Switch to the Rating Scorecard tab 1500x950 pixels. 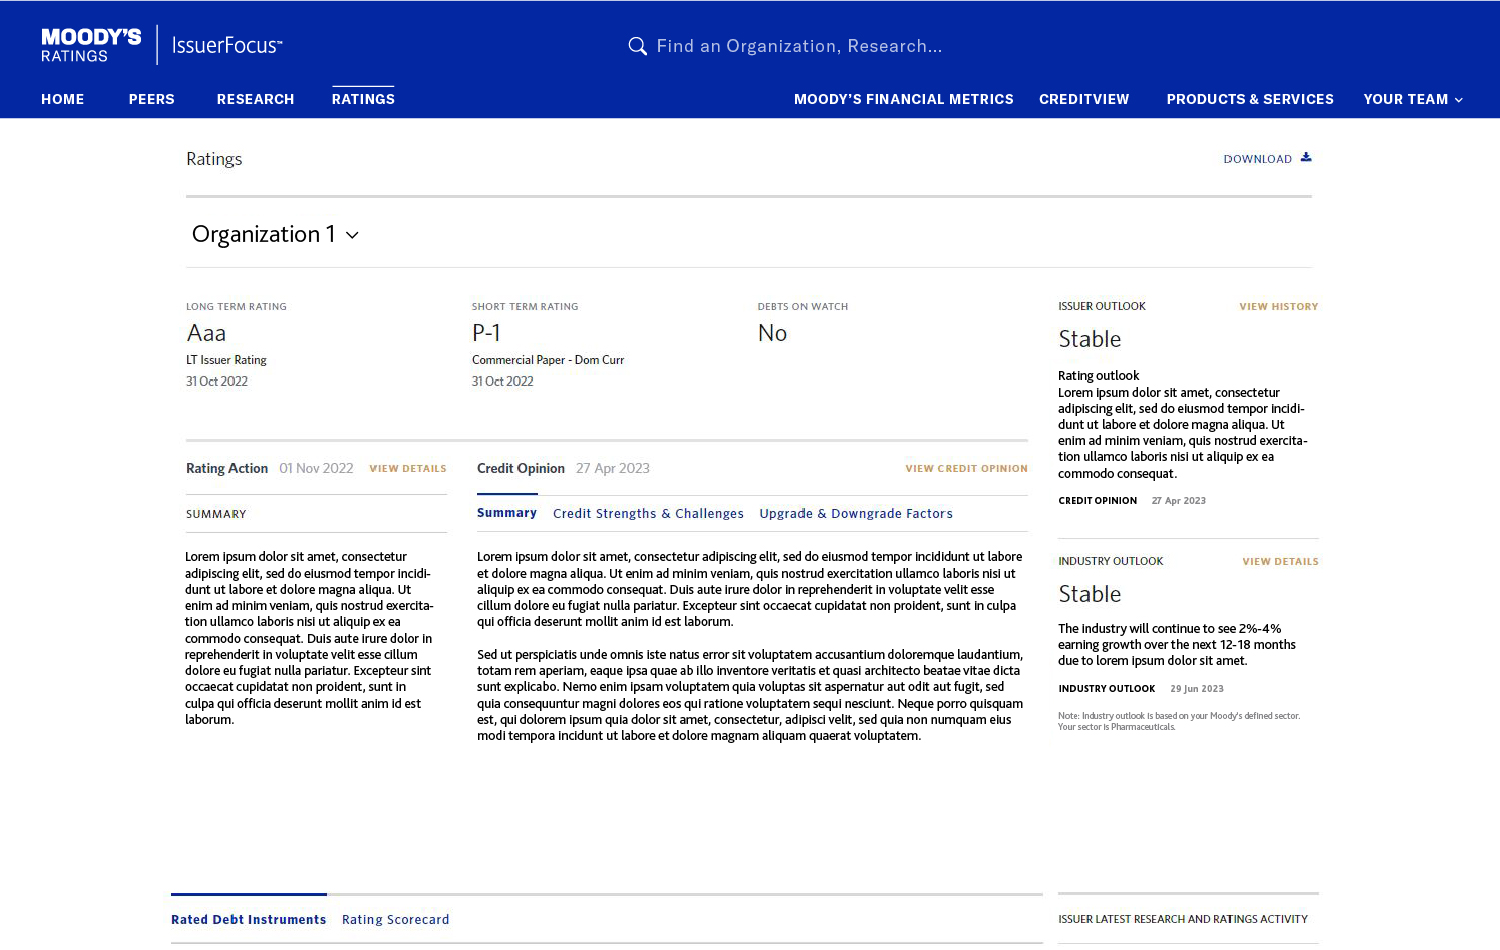pos(396,920)
